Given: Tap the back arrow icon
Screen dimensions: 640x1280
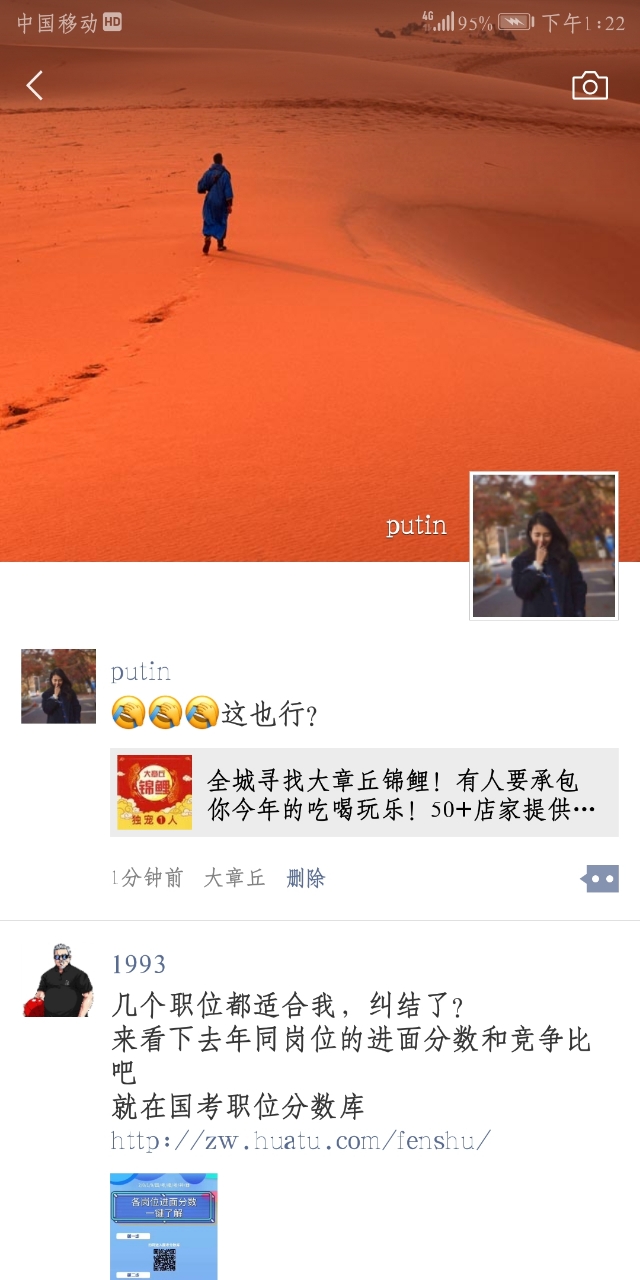Looking at the screenshot, I should pos(35,86).
